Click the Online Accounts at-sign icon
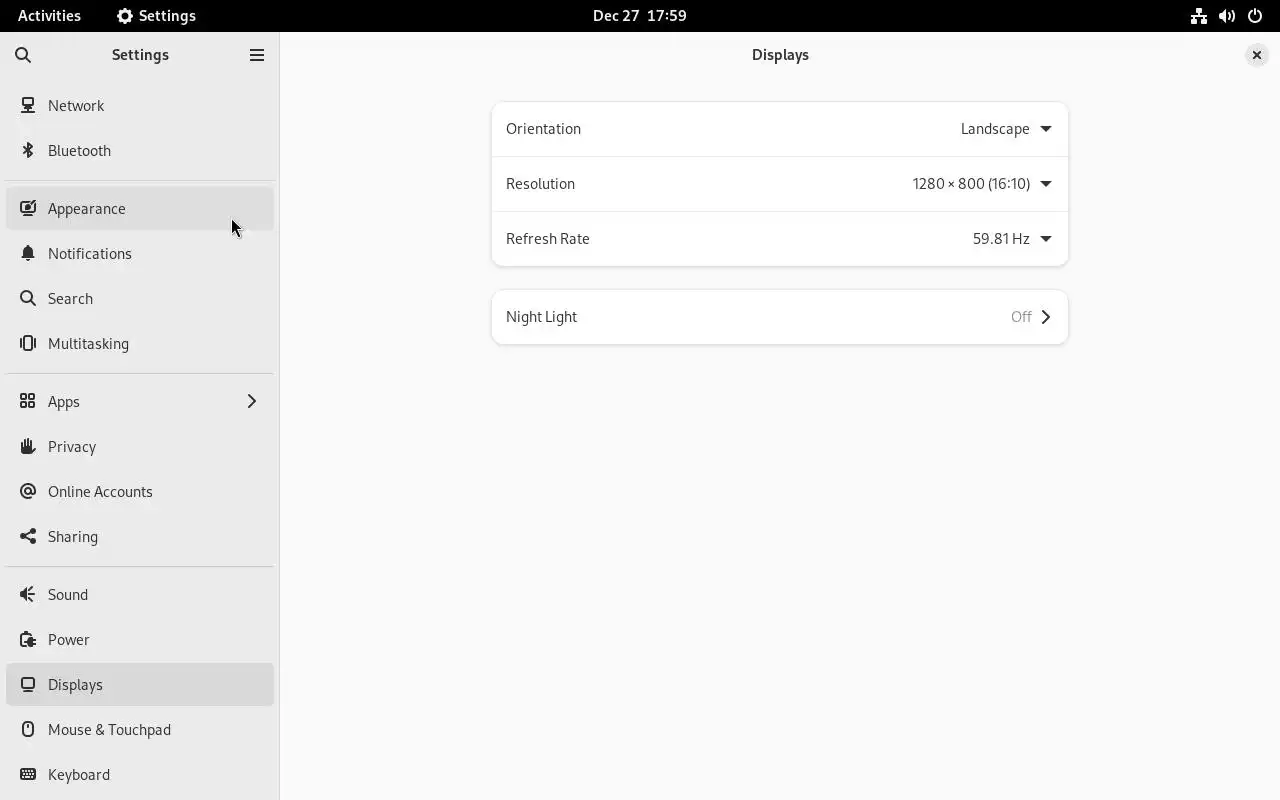The width and height of the screenshot is (1280, 800). 28,491
